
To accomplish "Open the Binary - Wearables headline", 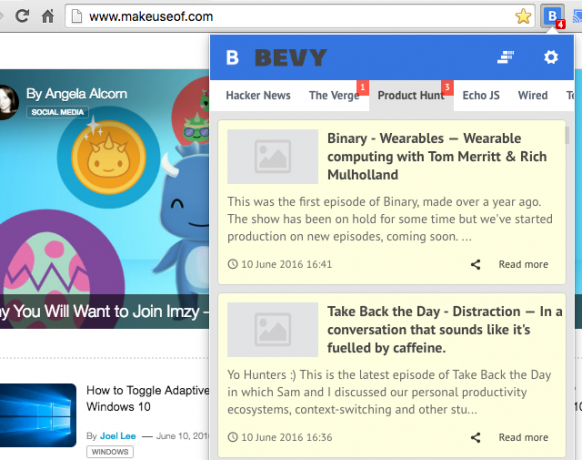I will [437, 156].
